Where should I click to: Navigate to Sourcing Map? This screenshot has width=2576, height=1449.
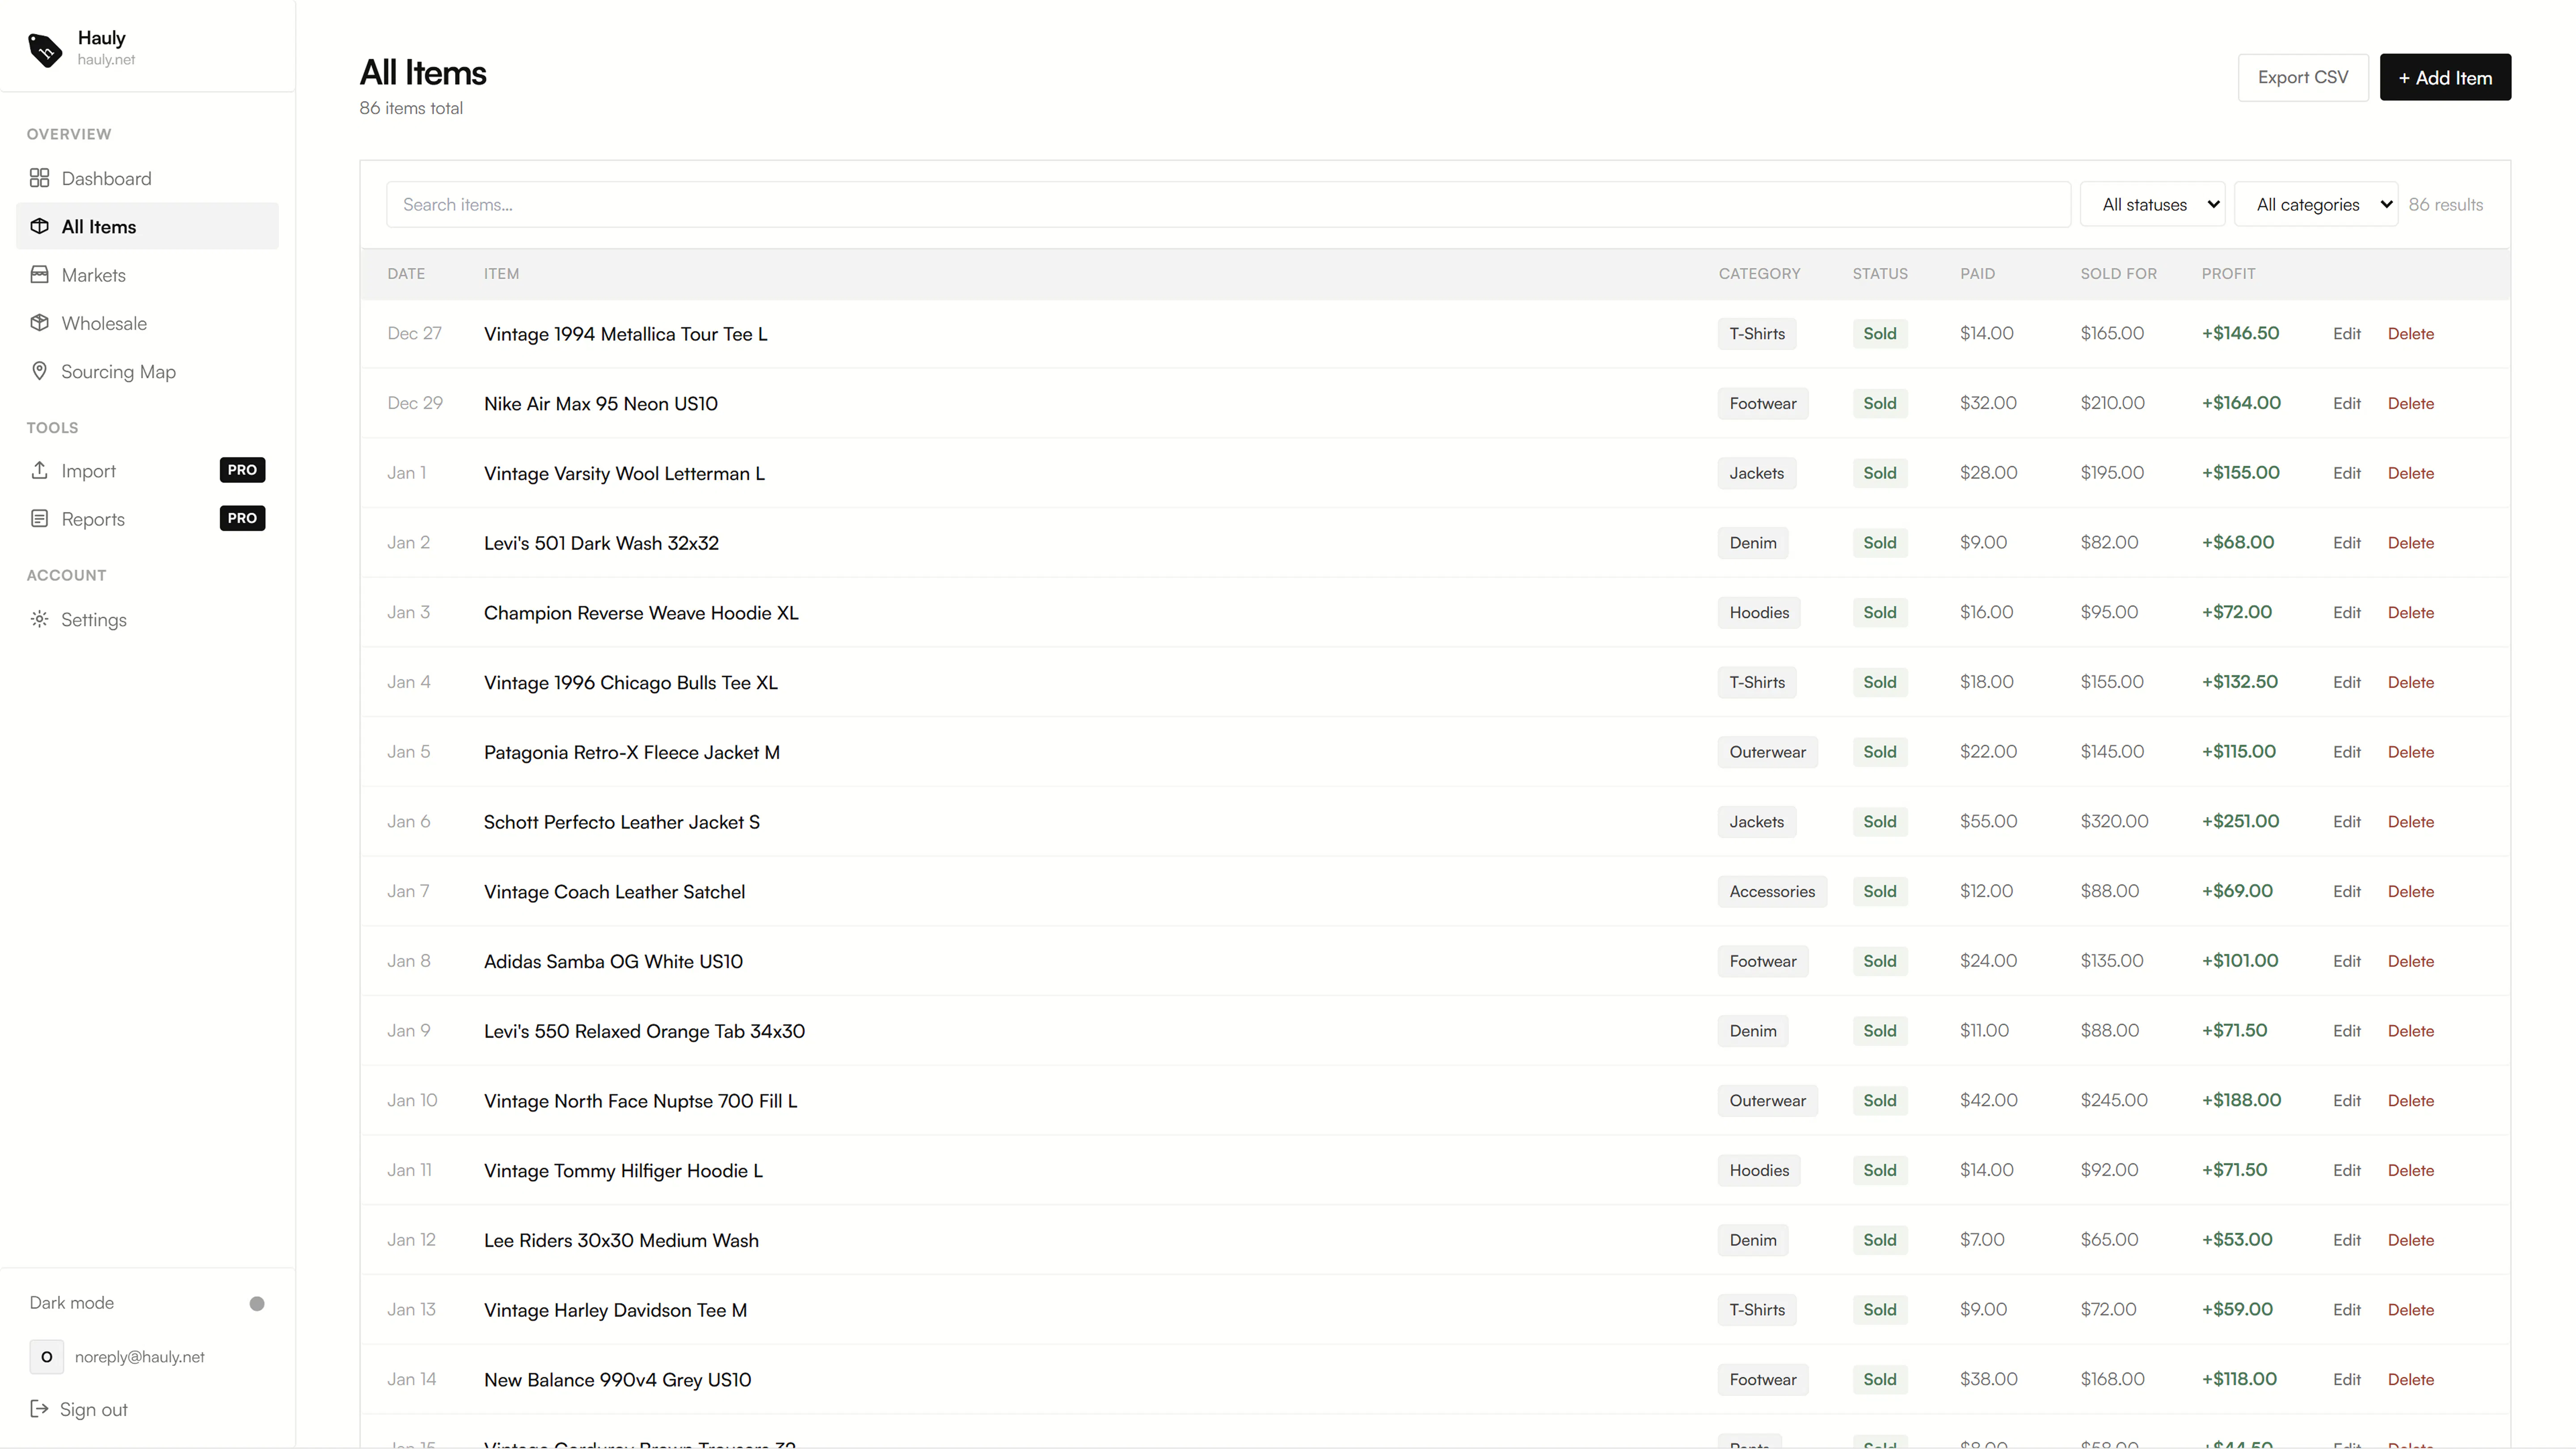pos(147,371)
